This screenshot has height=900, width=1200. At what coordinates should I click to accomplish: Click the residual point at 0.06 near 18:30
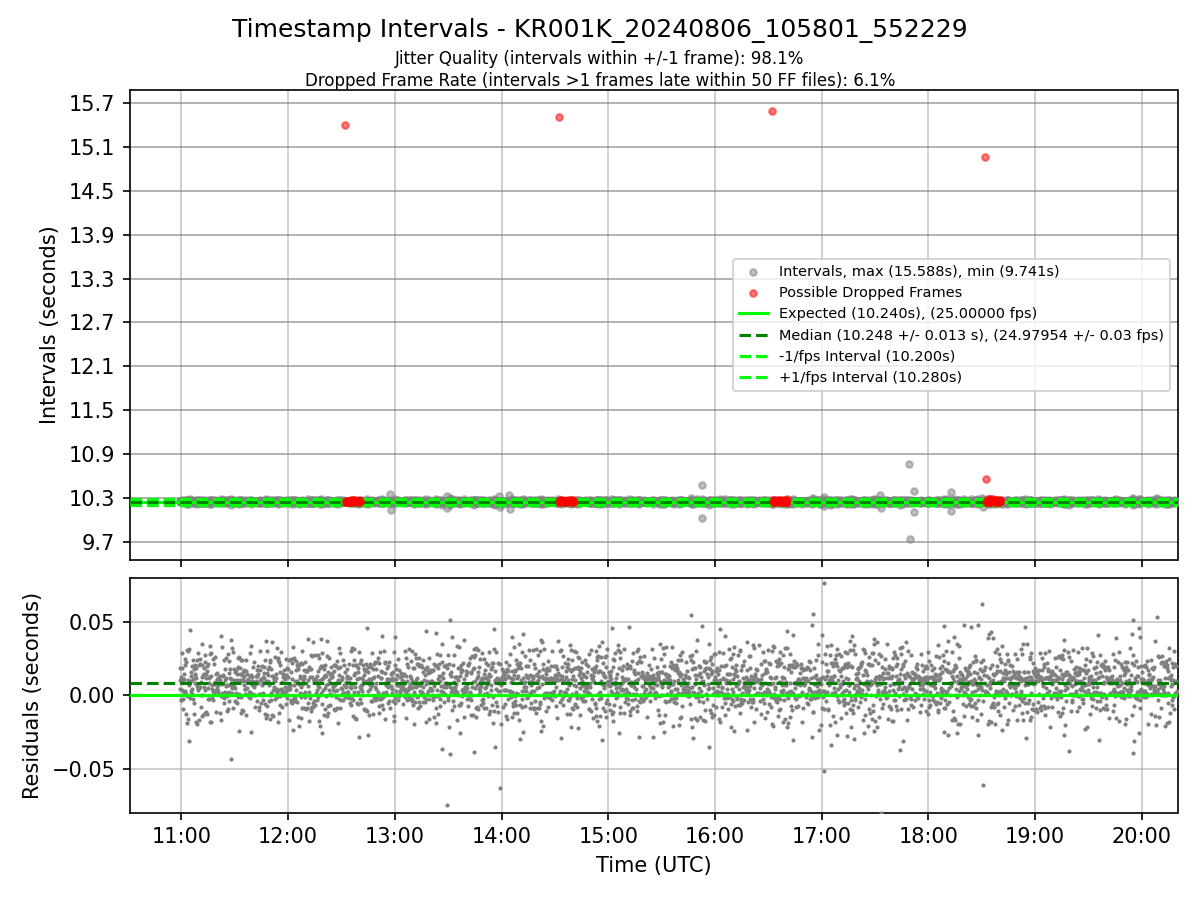point(982,604)
